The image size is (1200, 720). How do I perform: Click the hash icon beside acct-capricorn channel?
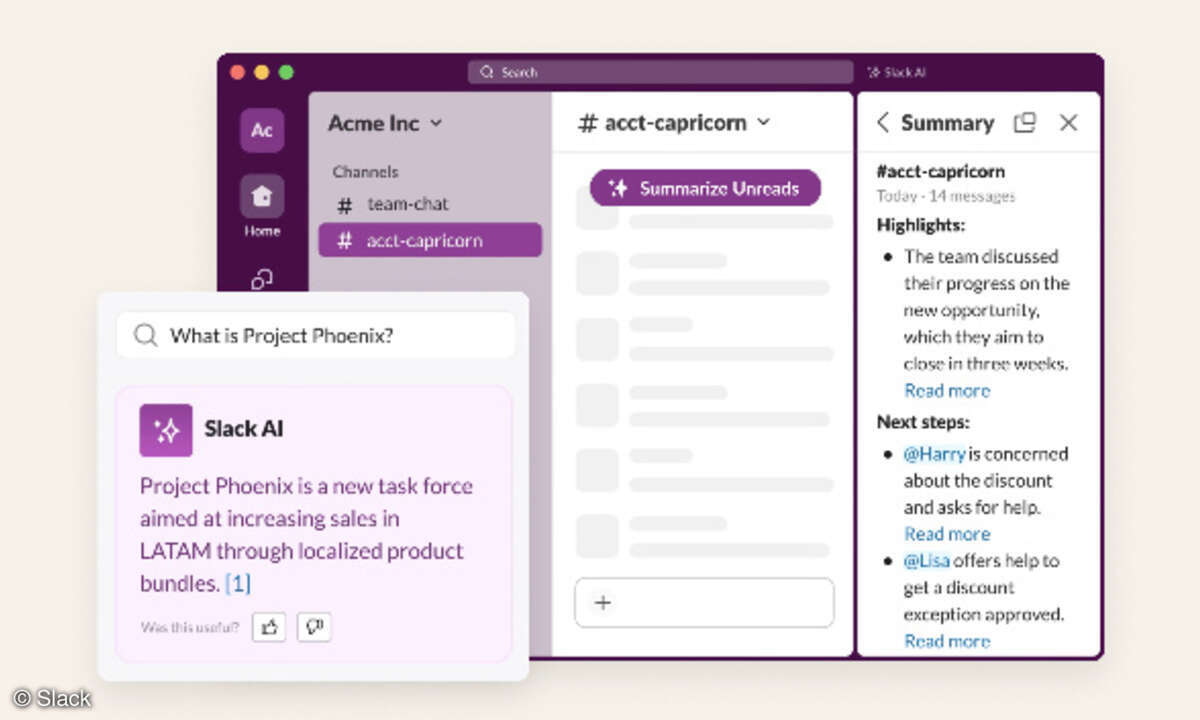pyautogui.click(x=345, y=241)
